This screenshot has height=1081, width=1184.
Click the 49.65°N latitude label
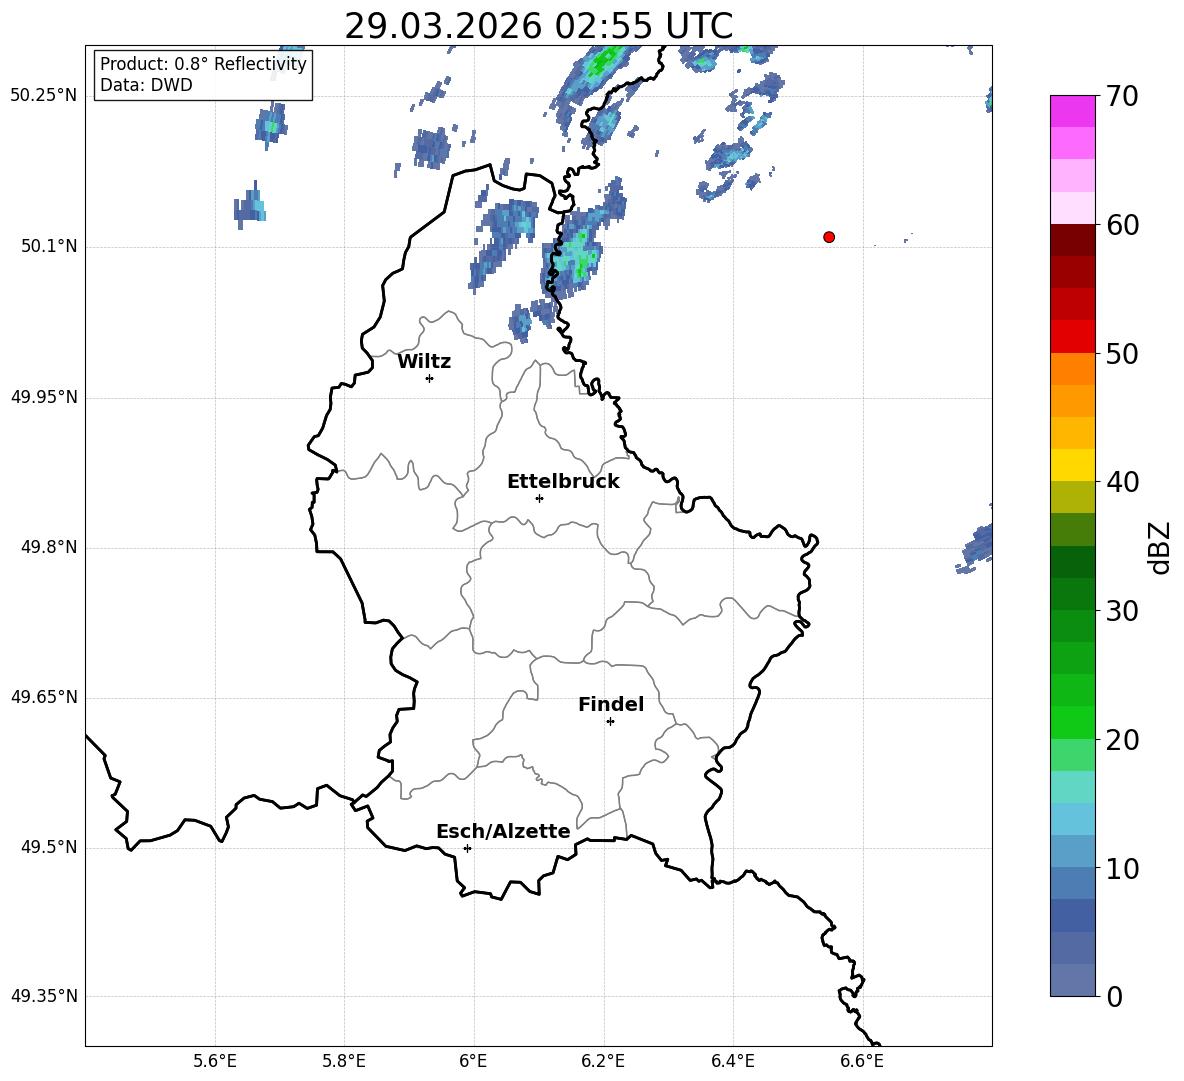coord(44,697)
